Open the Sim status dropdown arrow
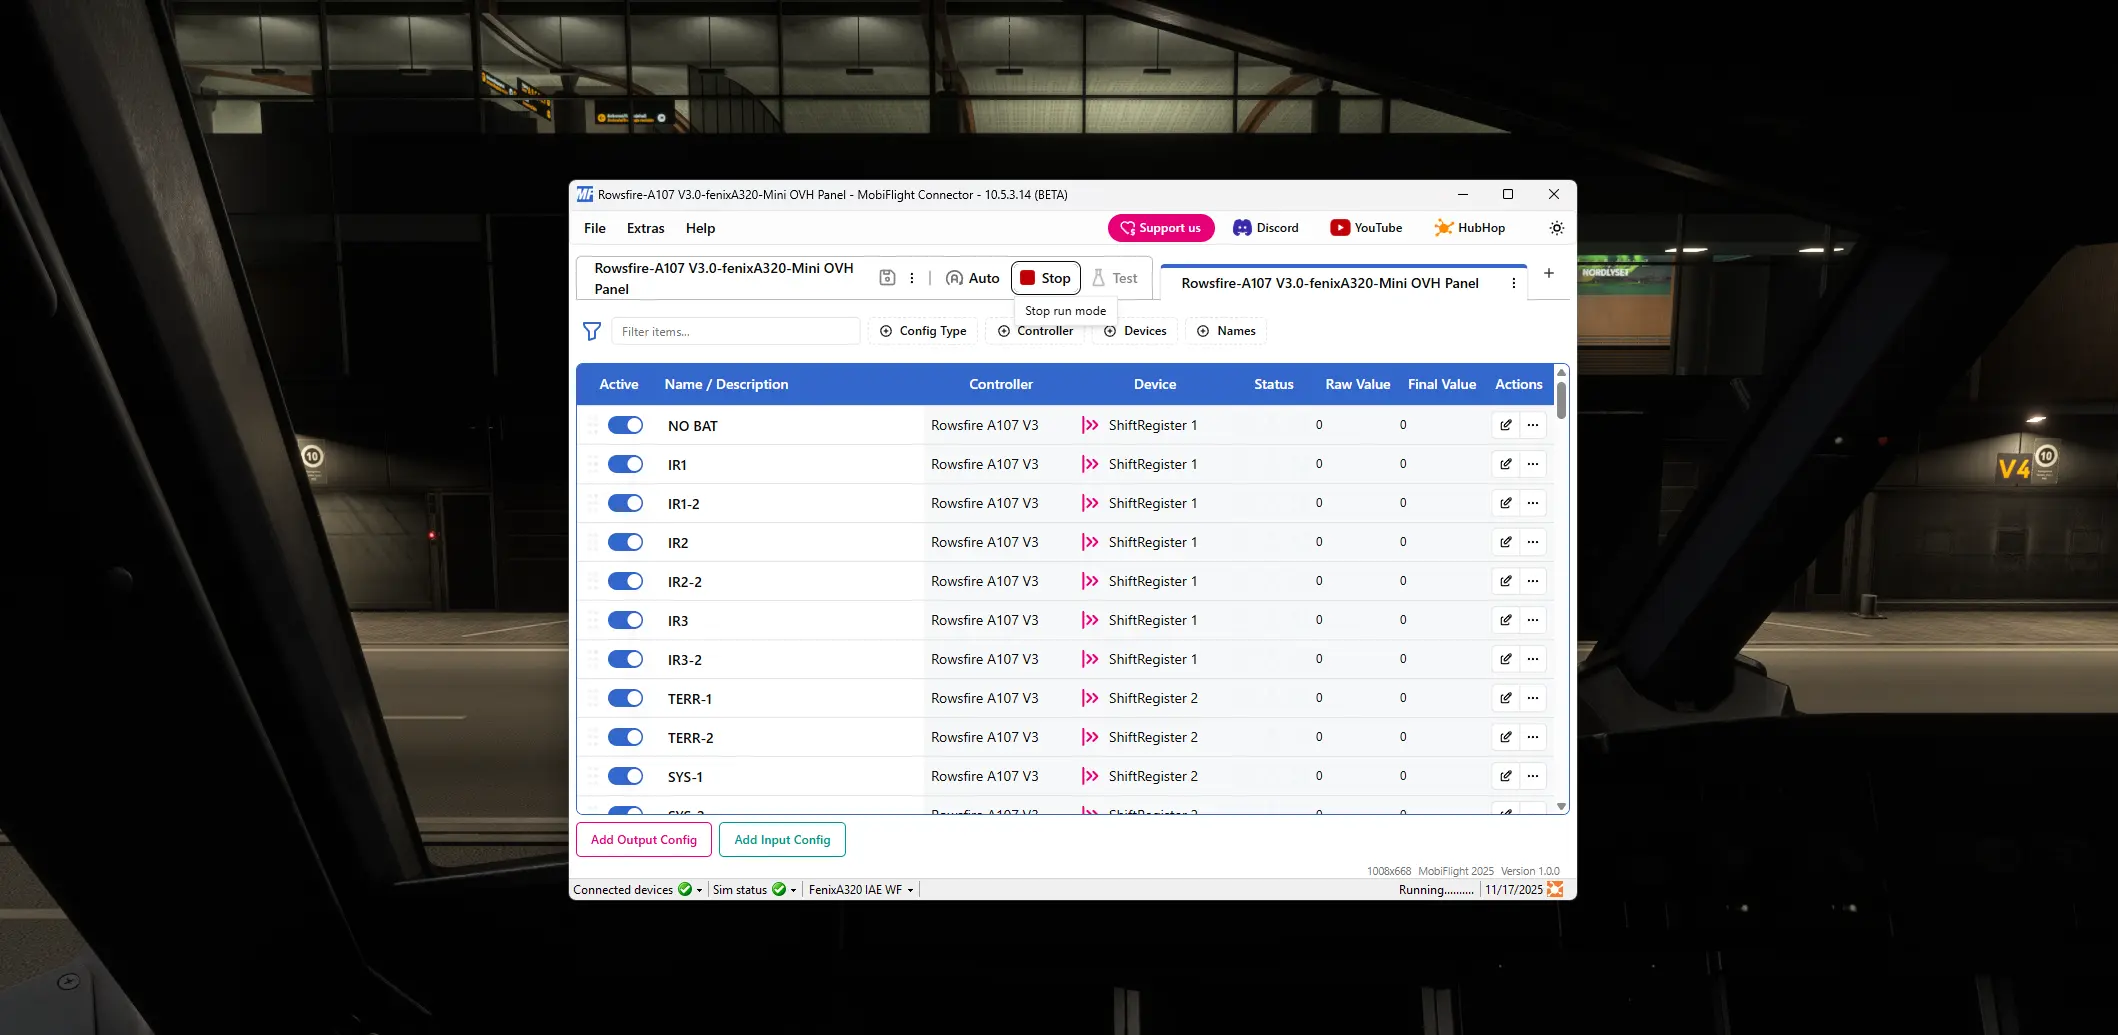Viewport: 2118px width, 1035px height. (793, 890)
